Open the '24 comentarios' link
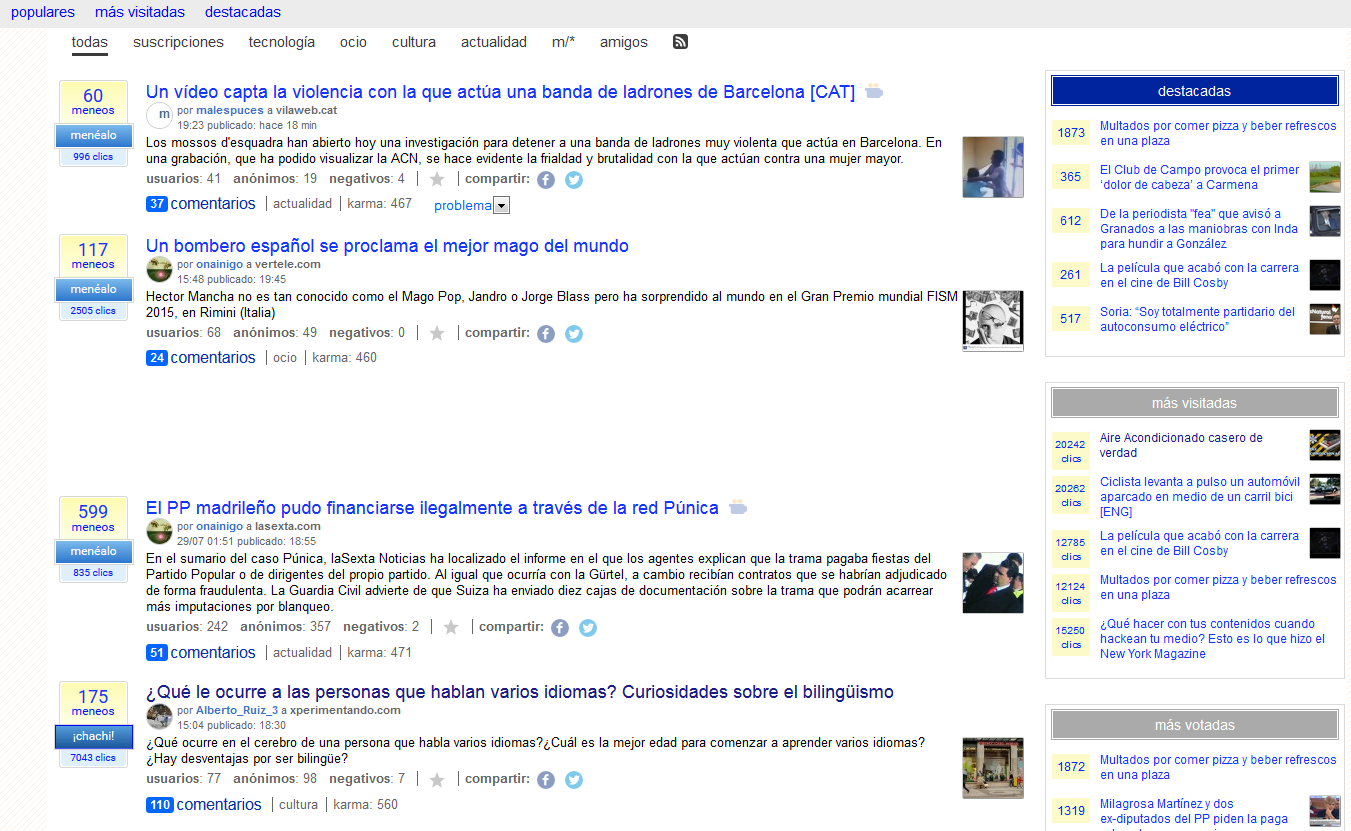Viewport: 1351px width, 831px height. 201,358
